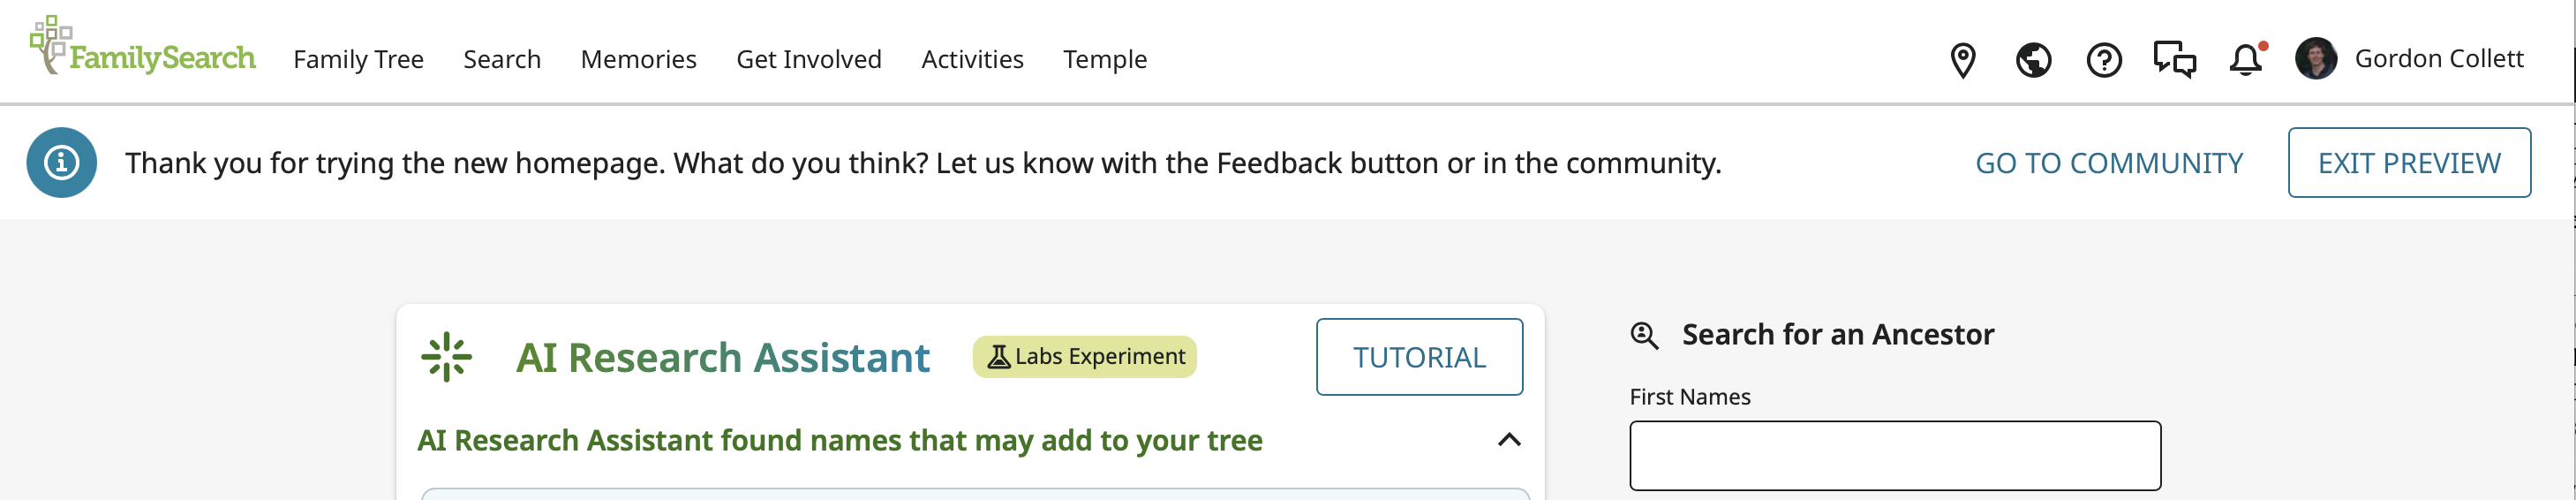
Task: Click into the First Names field
Action: (x=1894, y=456)
